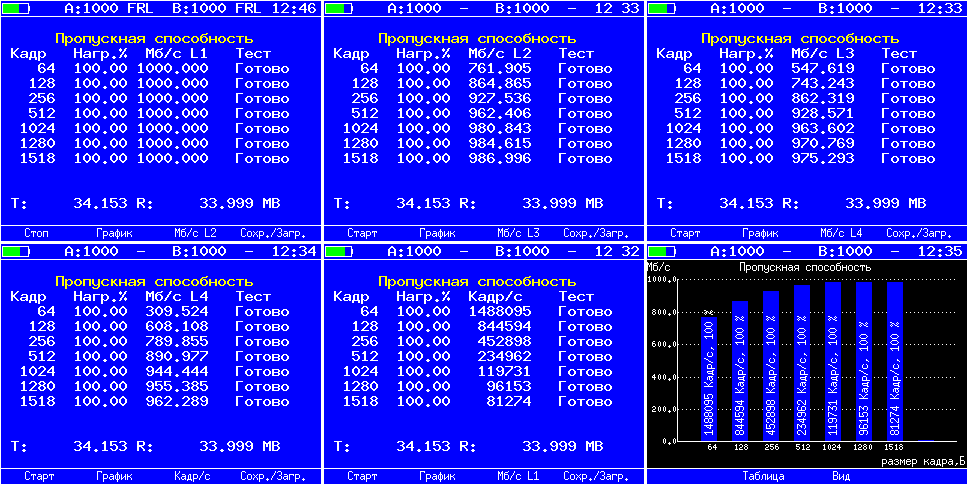Open Сохр./Загр. on the L1 throughput screen
This screenshot has width=970, height=487.
click(x=273, y=233)
